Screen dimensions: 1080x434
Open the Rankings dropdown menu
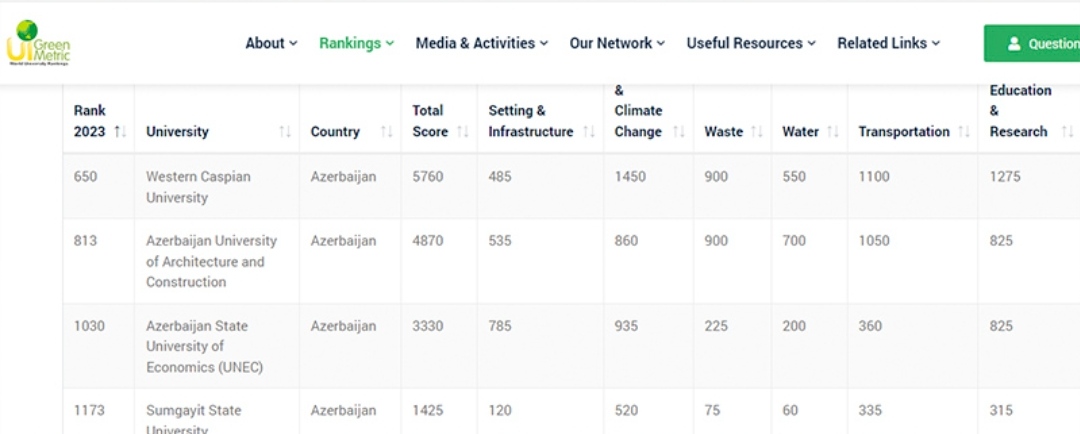(x=356, y=43)
